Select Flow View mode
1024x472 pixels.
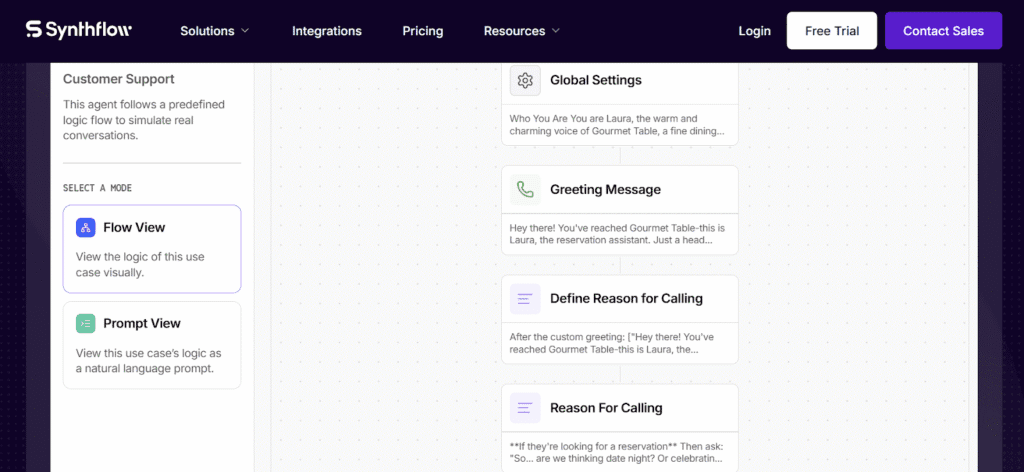(x=152, y=249)
